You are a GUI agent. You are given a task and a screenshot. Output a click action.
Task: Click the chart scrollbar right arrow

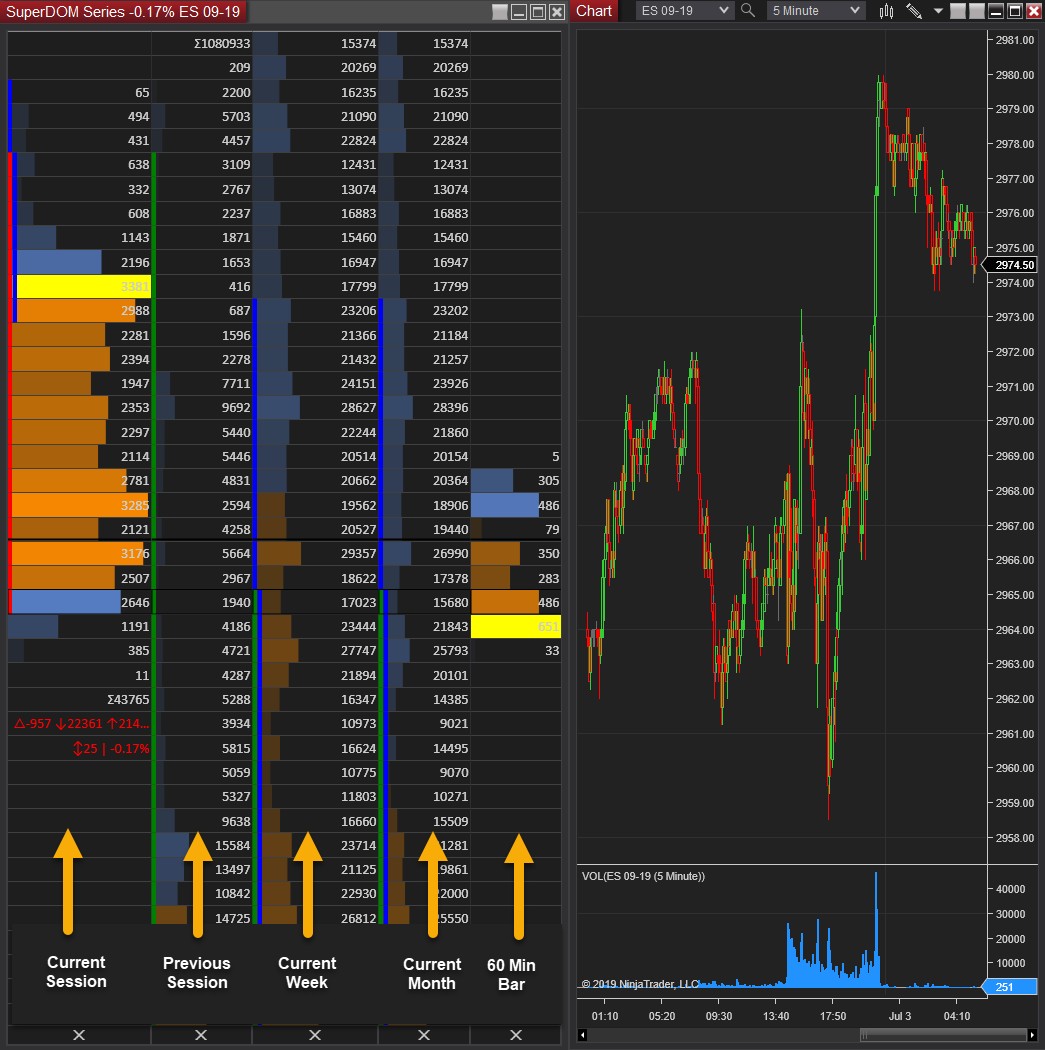pos(1032,1035)
